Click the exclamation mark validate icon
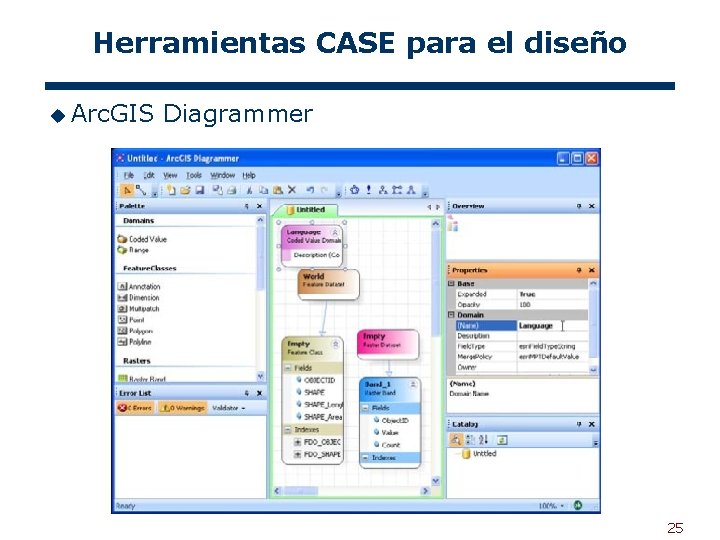The image size is (720, 540). coord(368,190)
